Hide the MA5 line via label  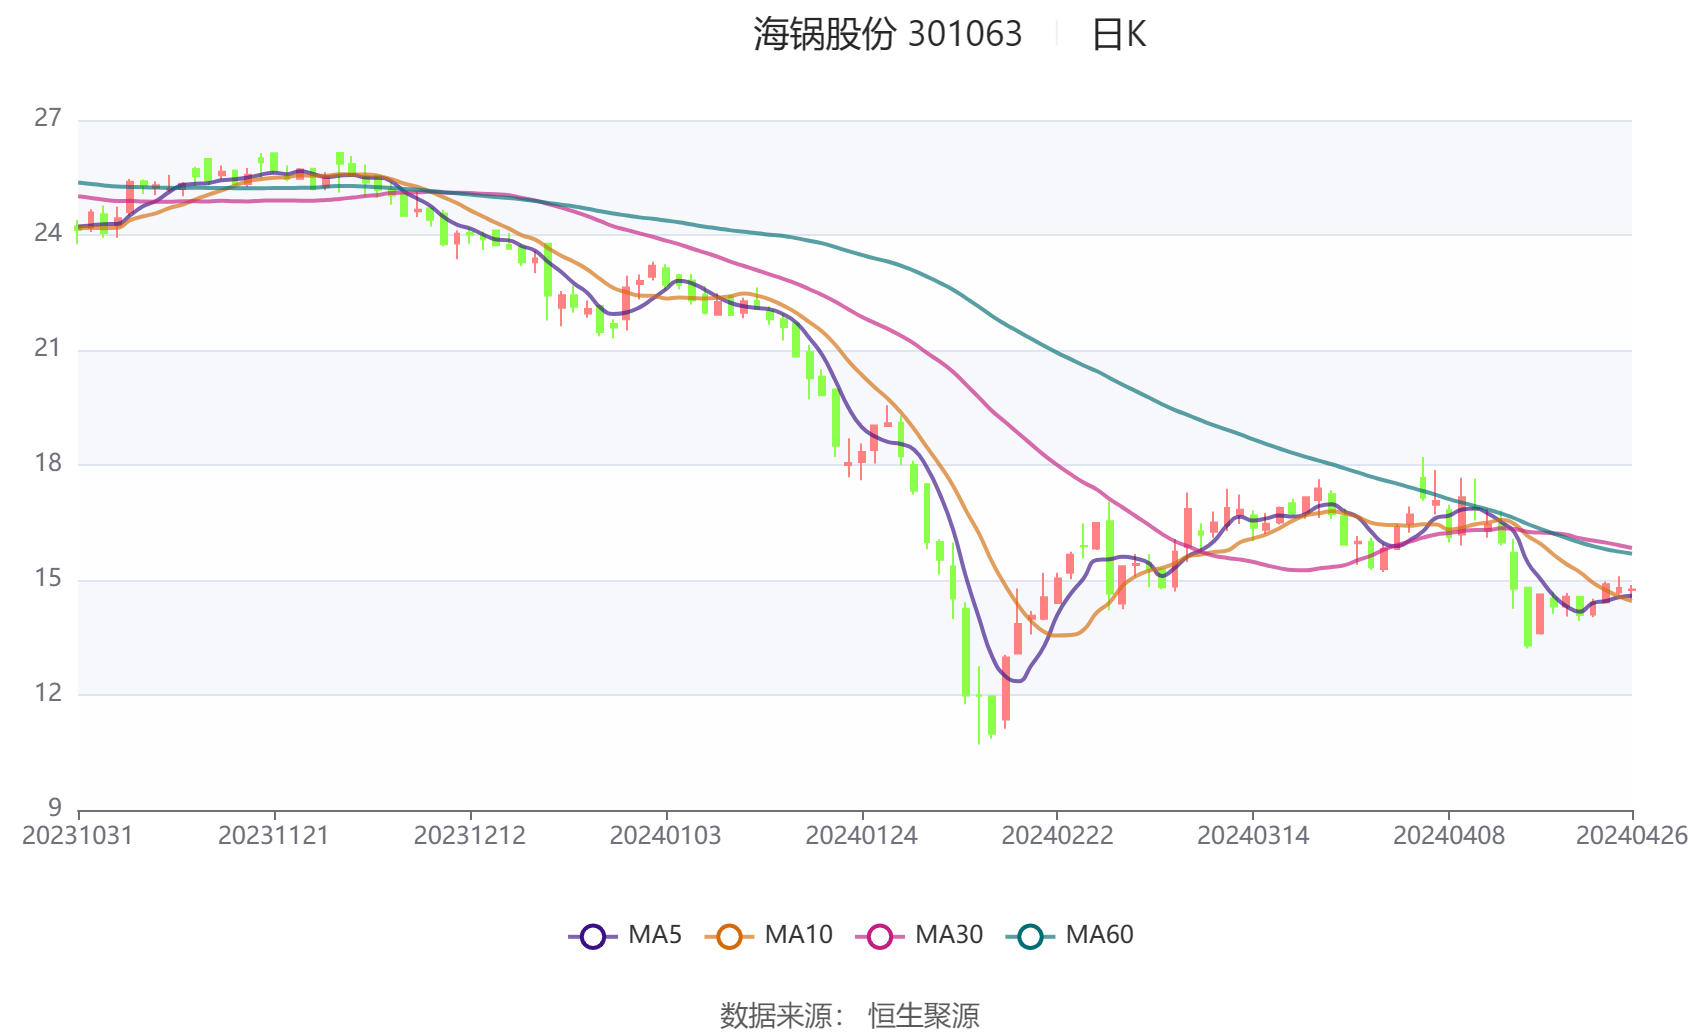(655, 935)
